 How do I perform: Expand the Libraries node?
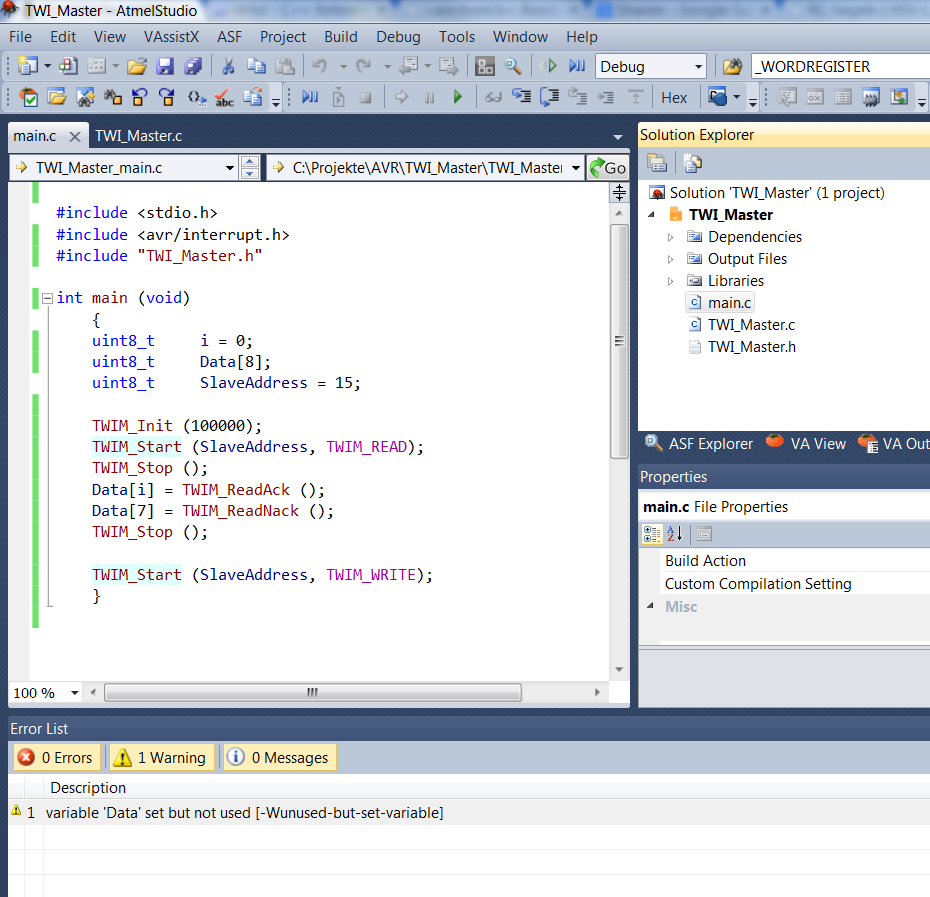point(670,281)
